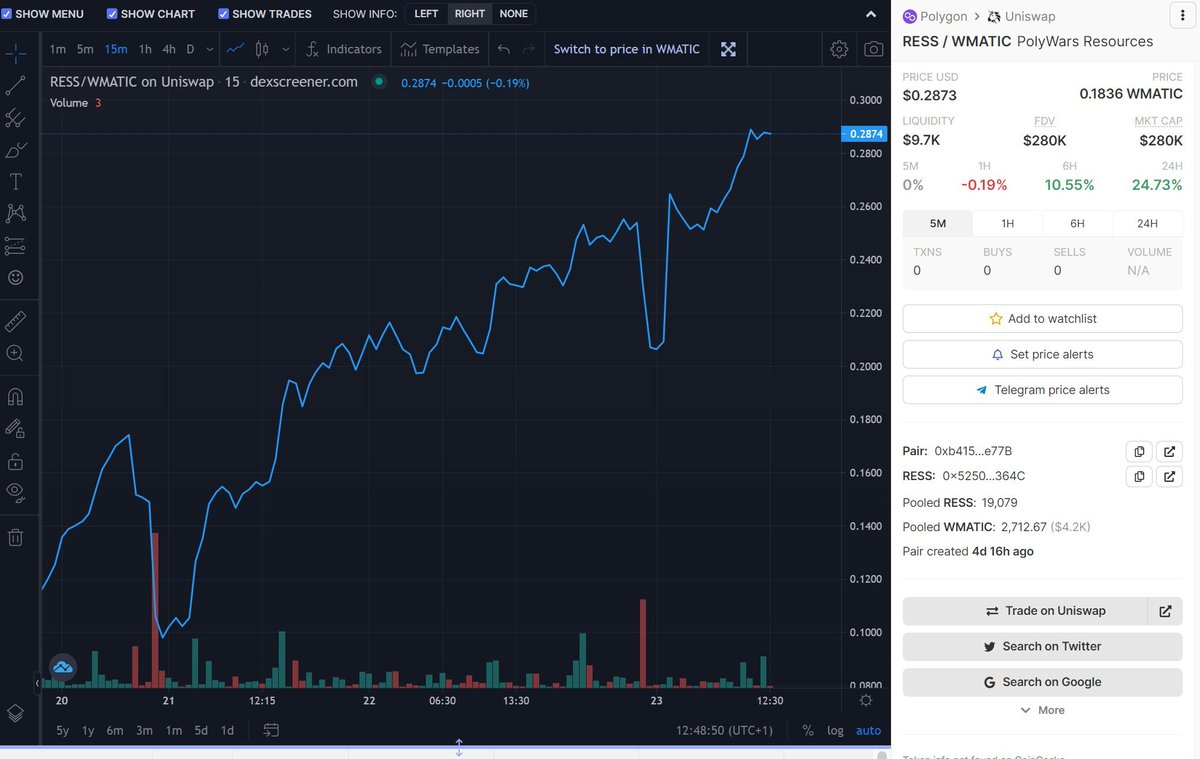Click Set price alerts button
This screenshot has height=759, width=1200.
pyautogui.click(x=1043, y=355)
